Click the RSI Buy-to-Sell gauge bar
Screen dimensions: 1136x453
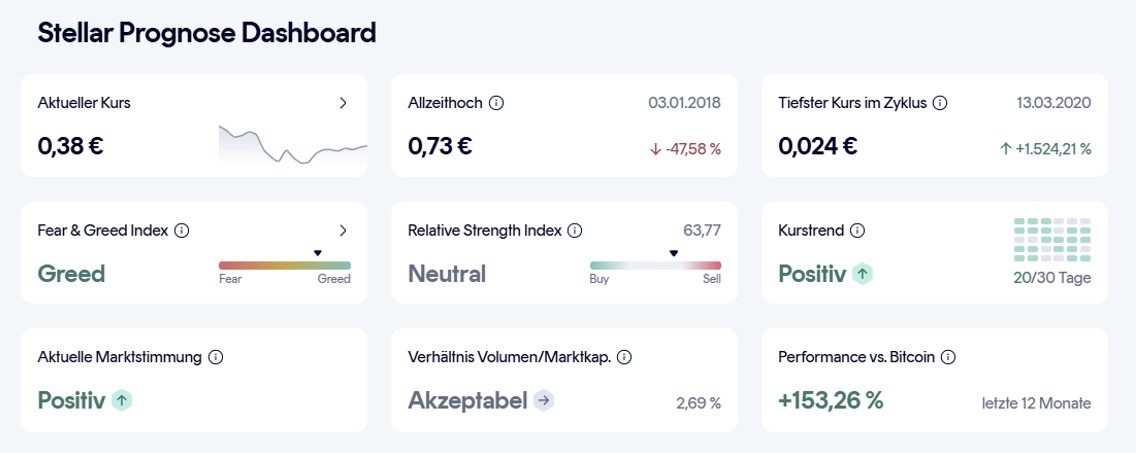tap(655, 265)
